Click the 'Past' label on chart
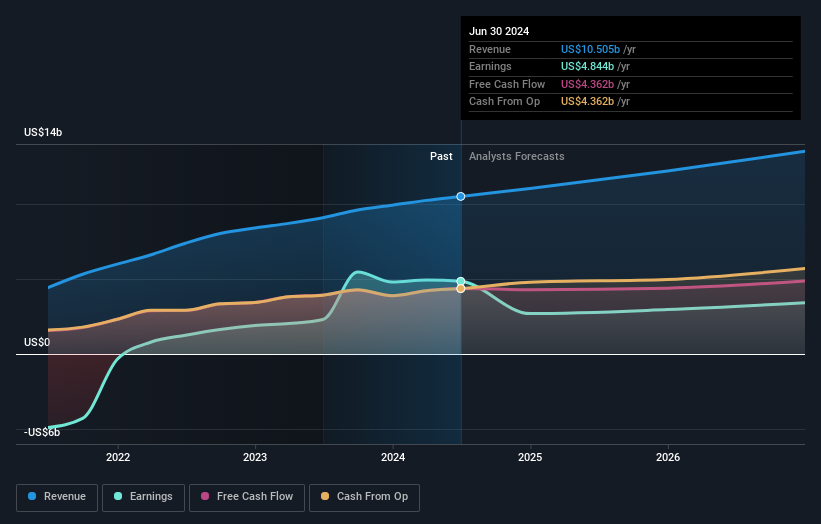Viewport: 821px width, 524px height. pyautogui.click(x=441, y=156)
